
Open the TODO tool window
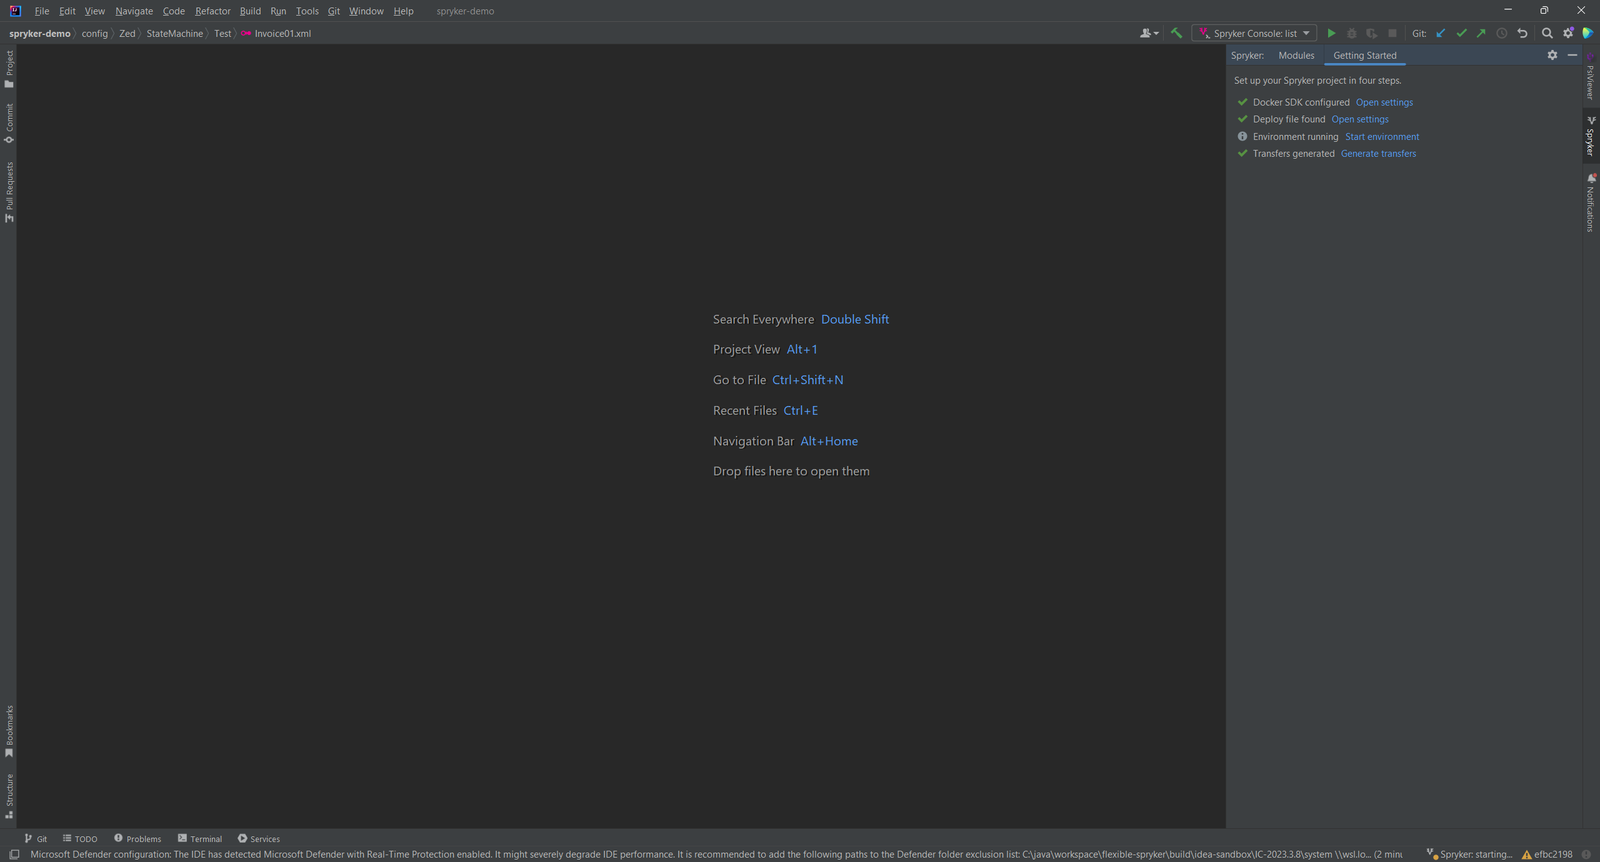(x=80, y=839)
